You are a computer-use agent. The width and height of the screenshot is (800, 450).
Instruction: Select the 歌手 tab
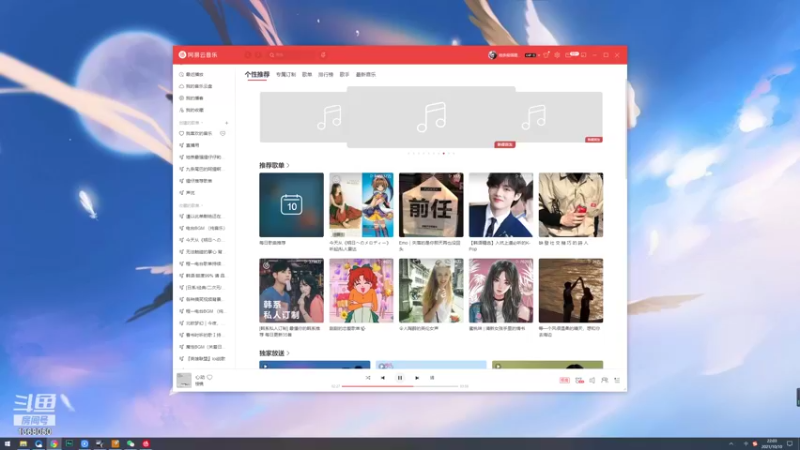(344, 74)
